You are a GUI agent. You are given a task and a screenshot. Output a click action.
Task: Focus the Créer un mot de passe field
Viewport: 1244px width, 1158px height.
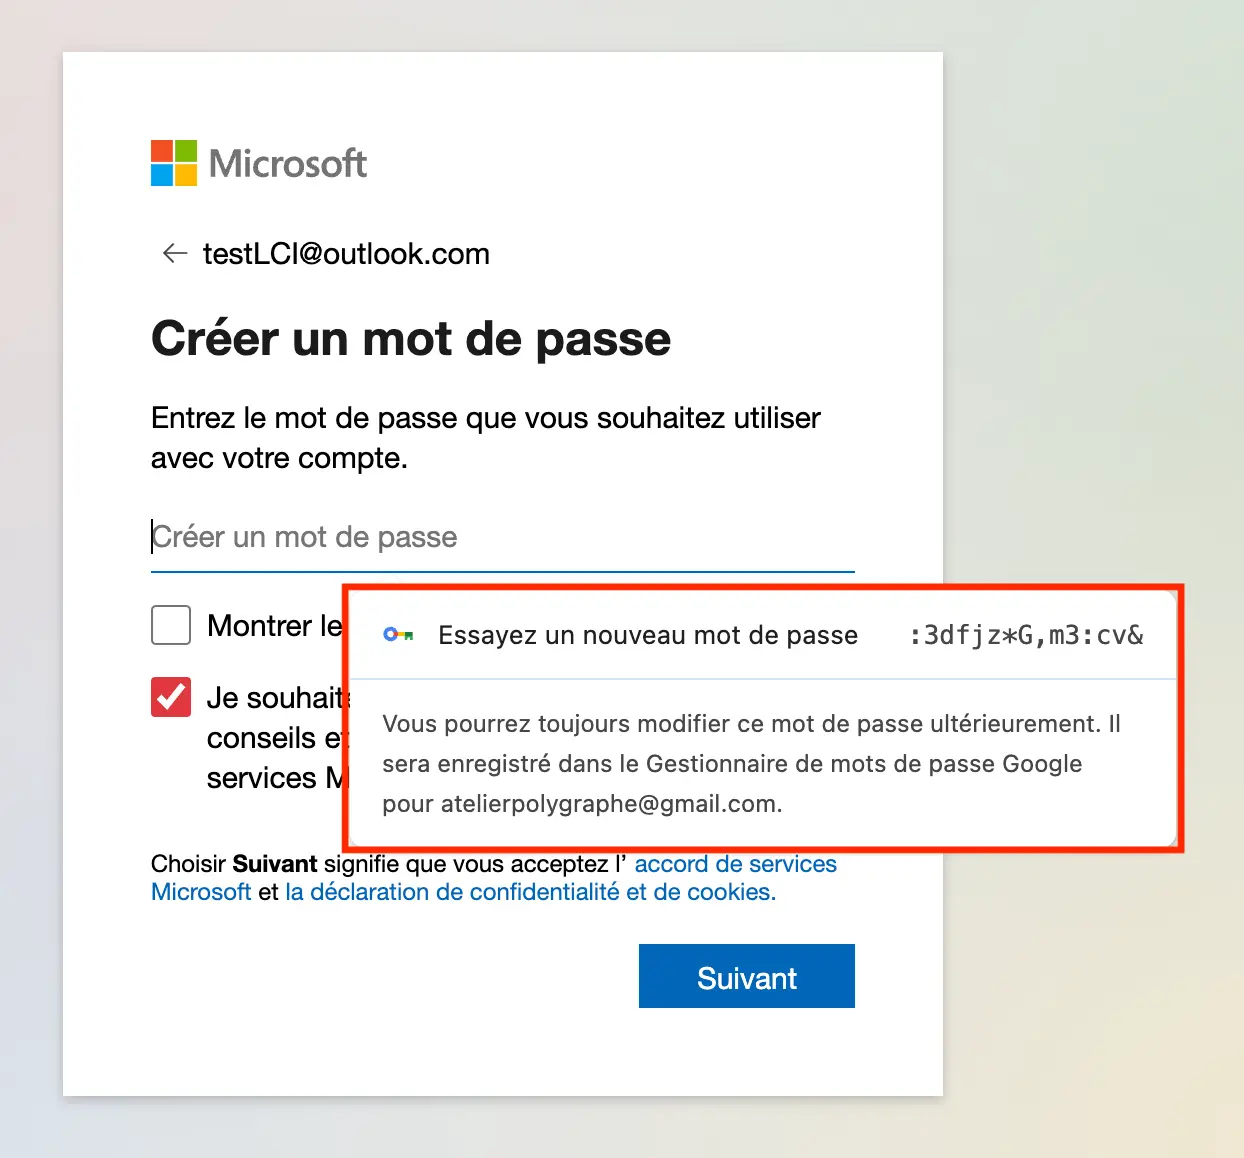point(502,538)
